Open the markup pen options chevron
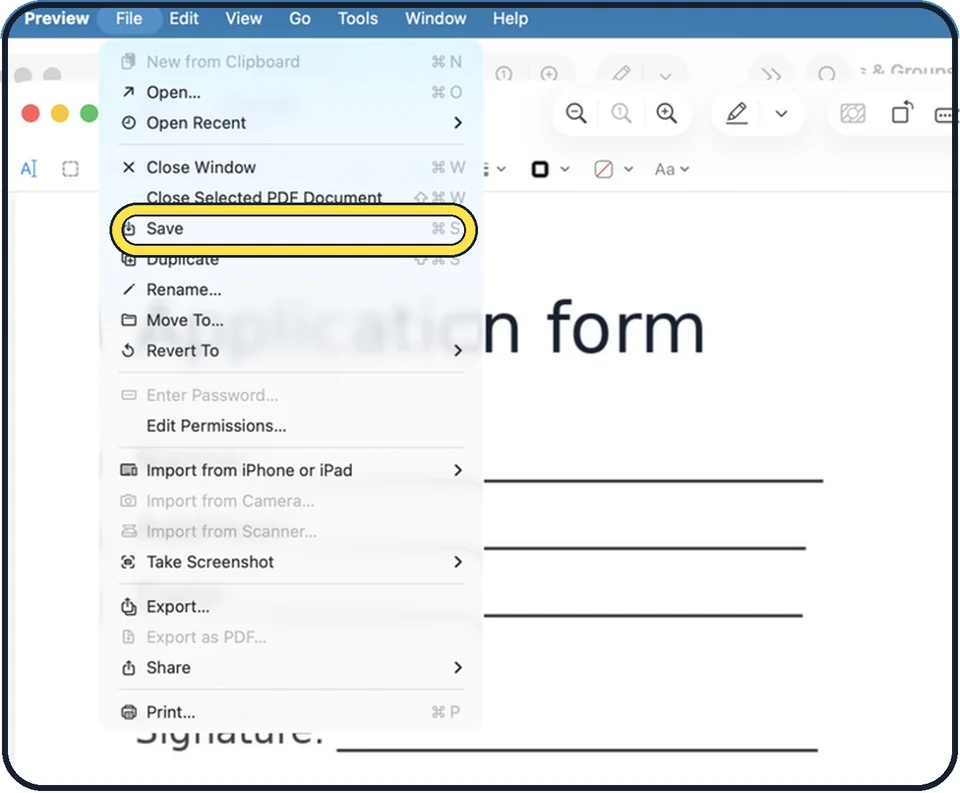 (781, 113)
